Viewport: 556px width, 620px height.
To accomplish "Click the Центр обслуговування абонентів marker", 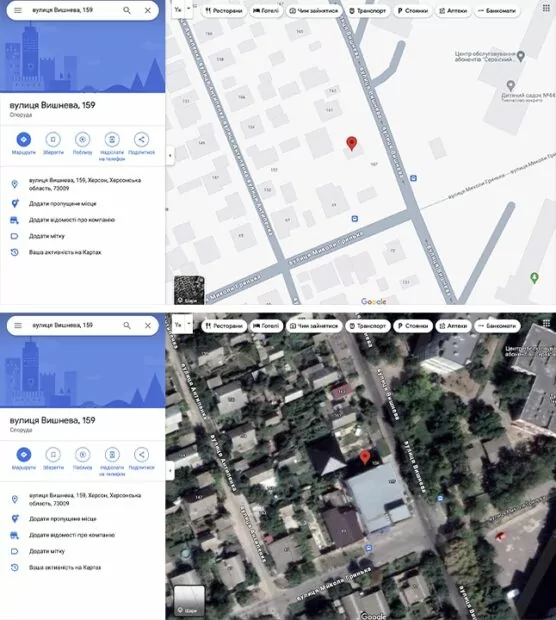I will 521,57.
